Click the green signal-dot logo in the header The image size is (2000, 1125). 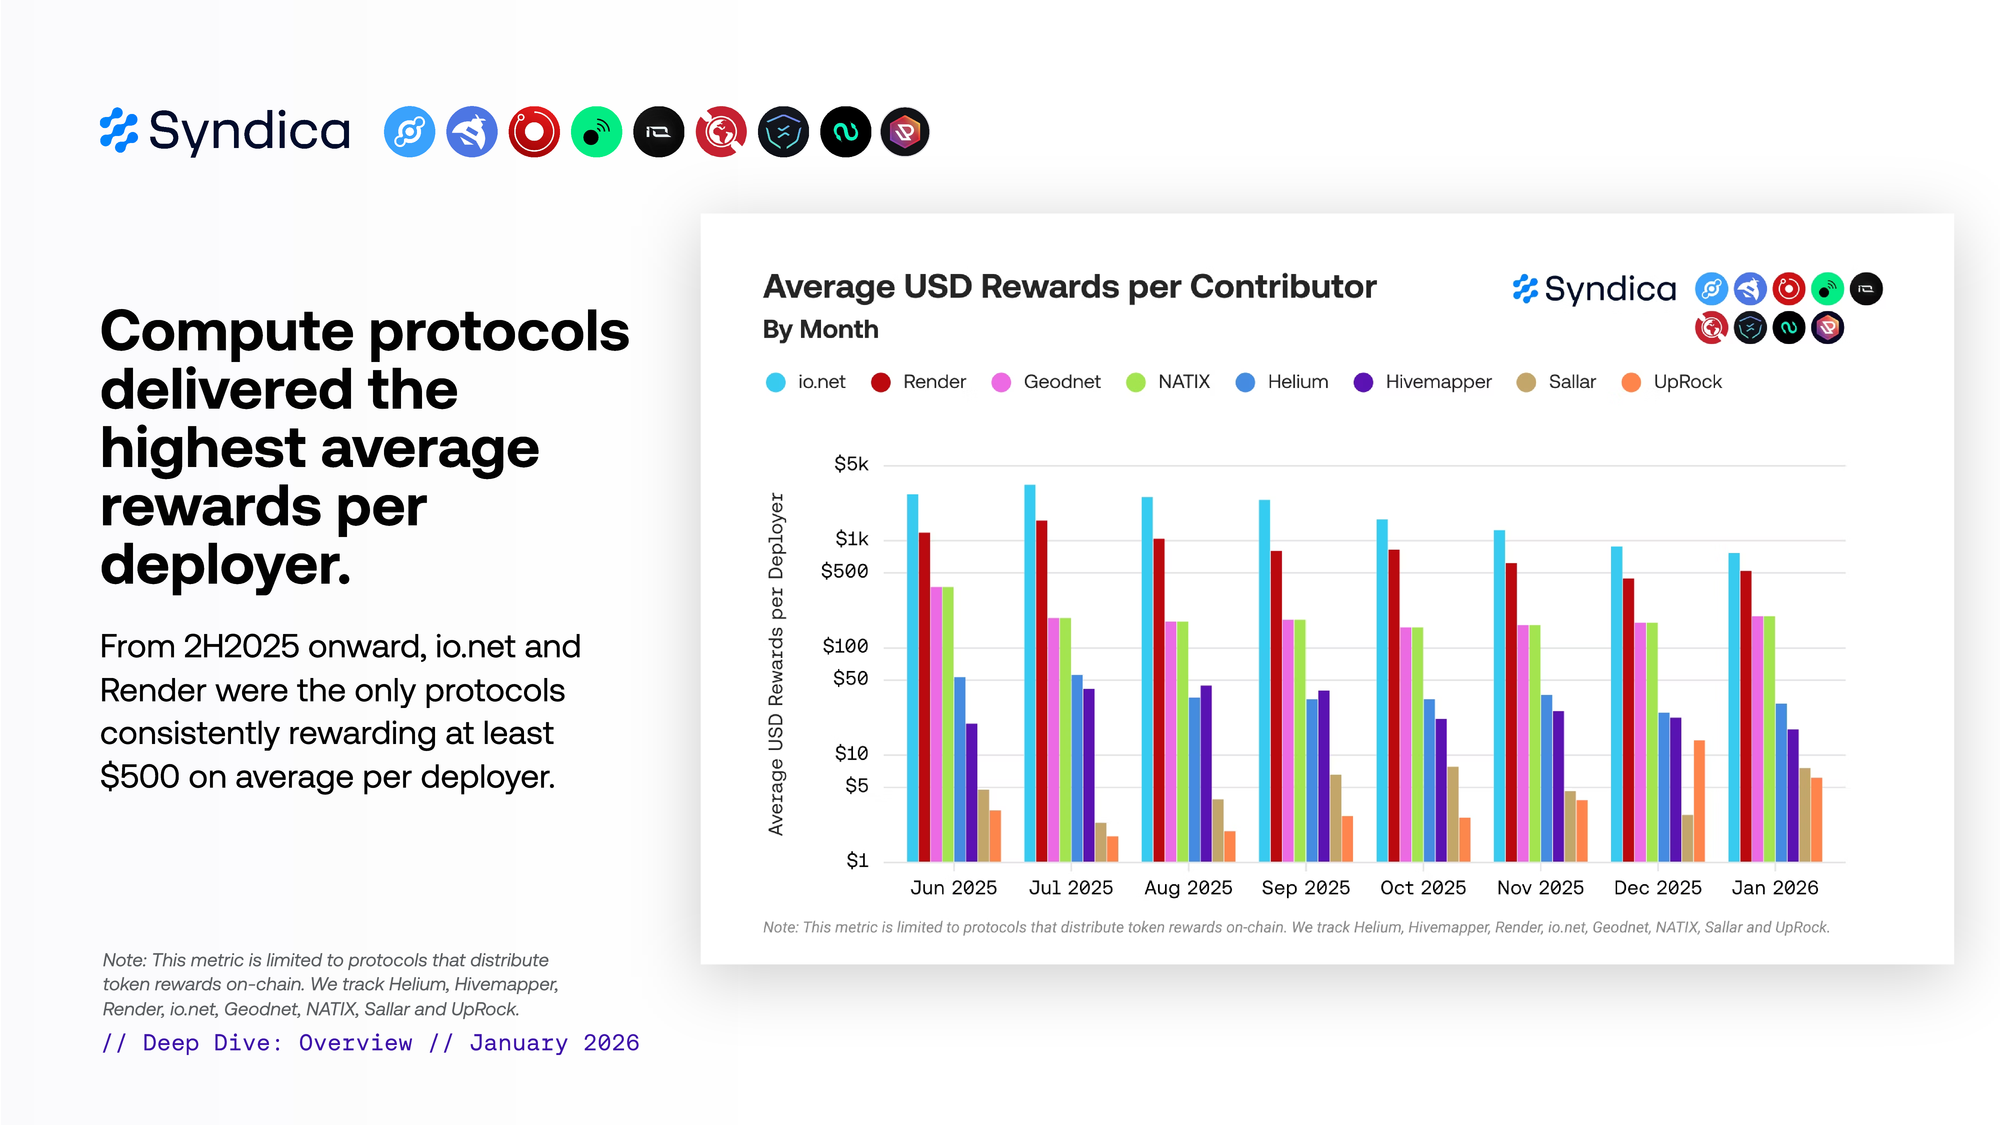tap(596, 132)
